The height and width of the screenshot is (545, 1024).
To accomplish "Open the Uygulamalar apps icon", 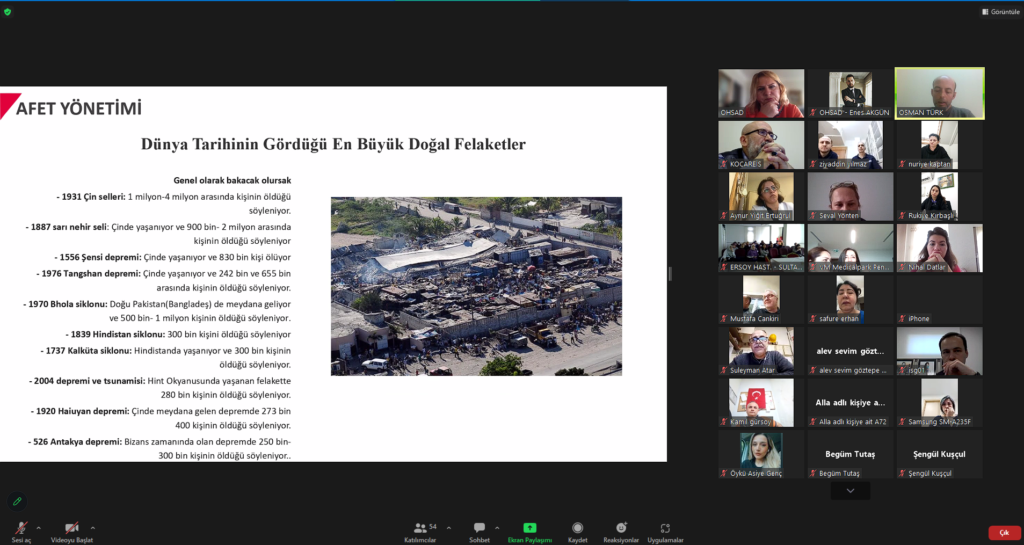I will point(665,528).
